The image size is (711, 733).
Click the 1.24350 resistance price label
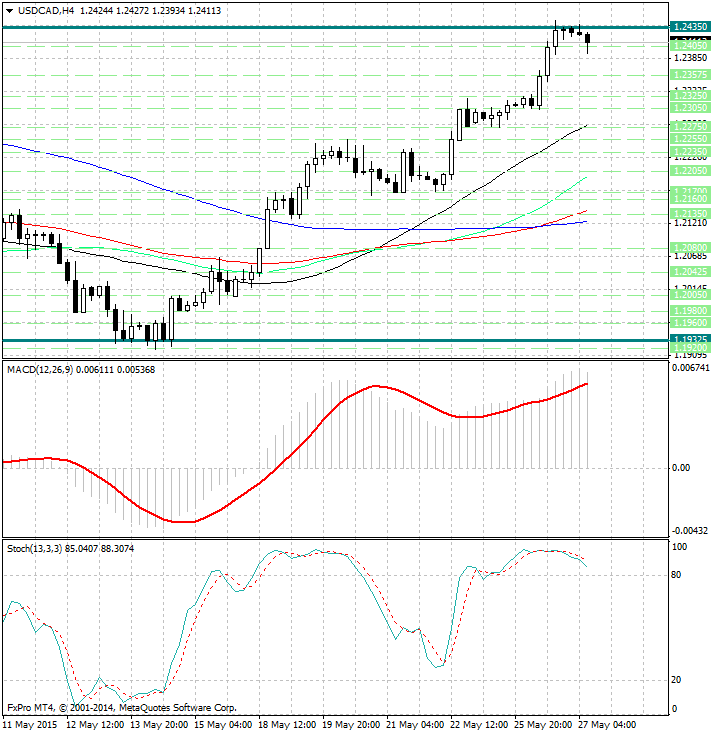691,26
